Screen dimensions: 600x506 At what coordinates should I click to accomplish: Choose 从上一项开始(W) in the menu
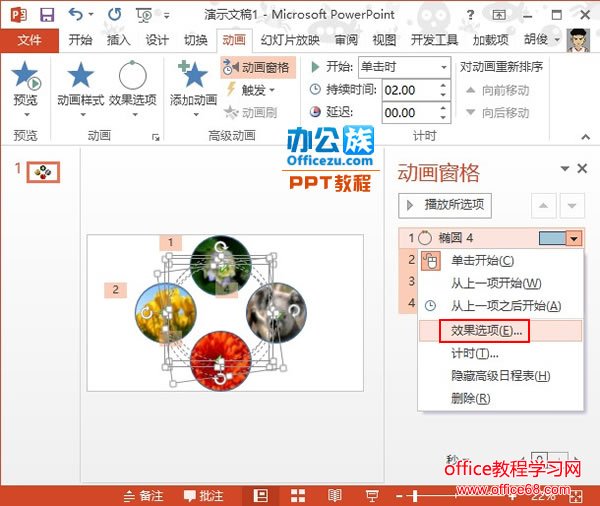501,283
